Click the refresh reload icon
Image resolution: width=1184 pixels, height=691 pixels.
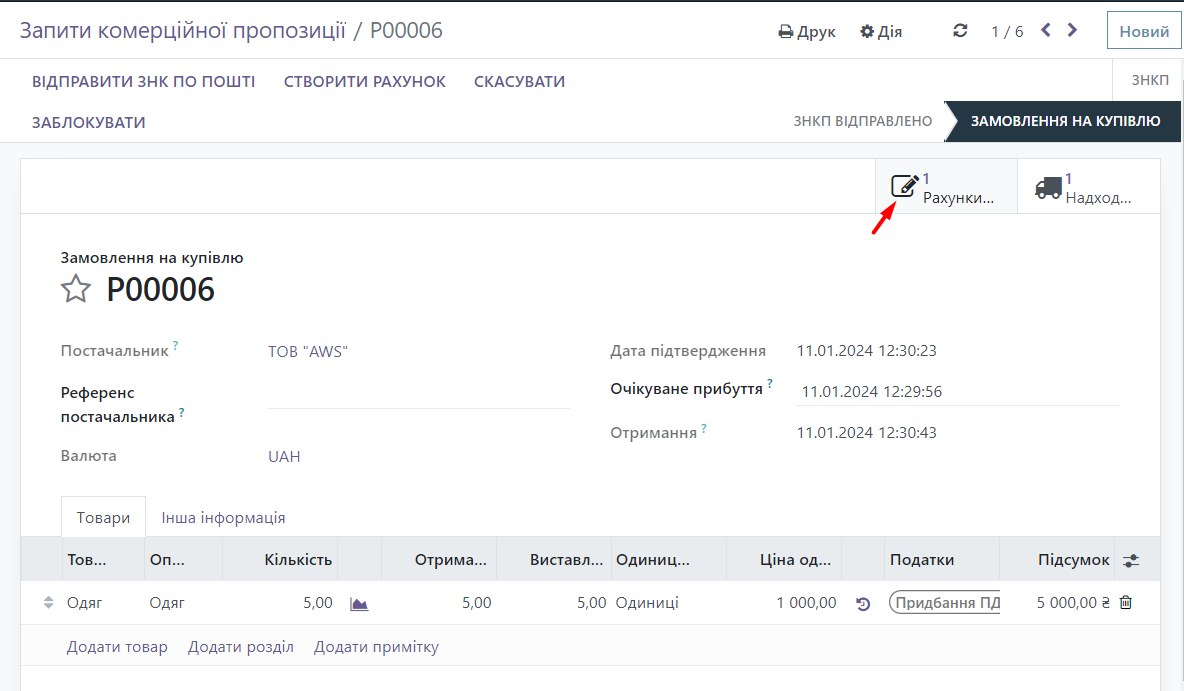960,31
